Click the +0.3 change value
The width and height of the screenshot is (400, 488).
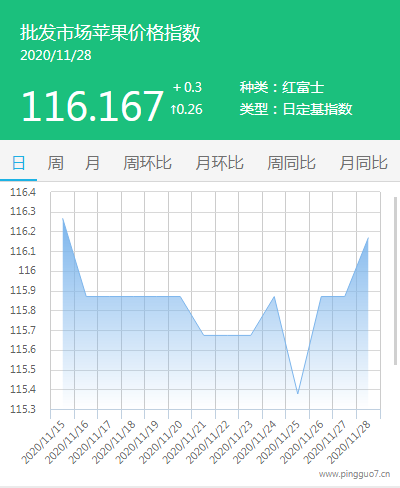coord(187,87)
